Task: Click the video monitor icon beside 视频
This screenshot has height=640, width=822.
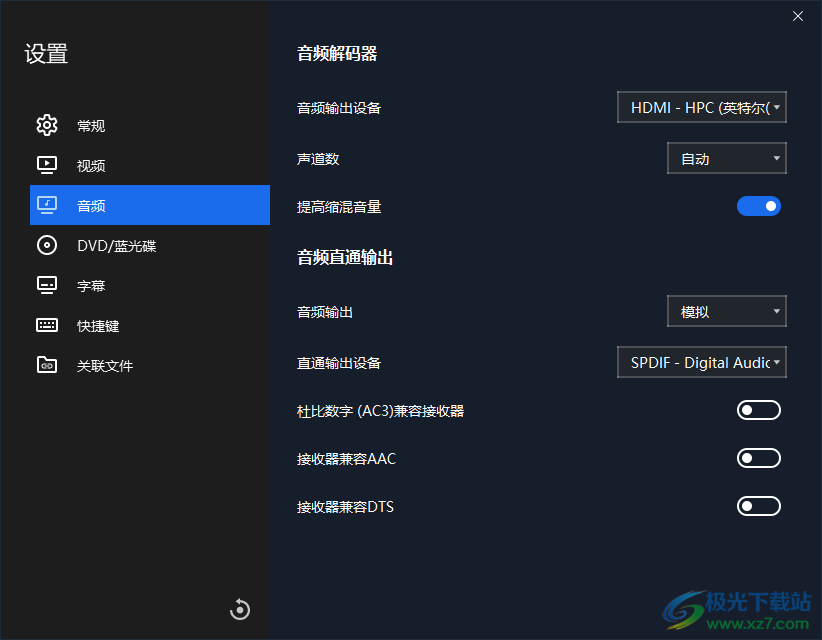Action: (x=47, y=165)
